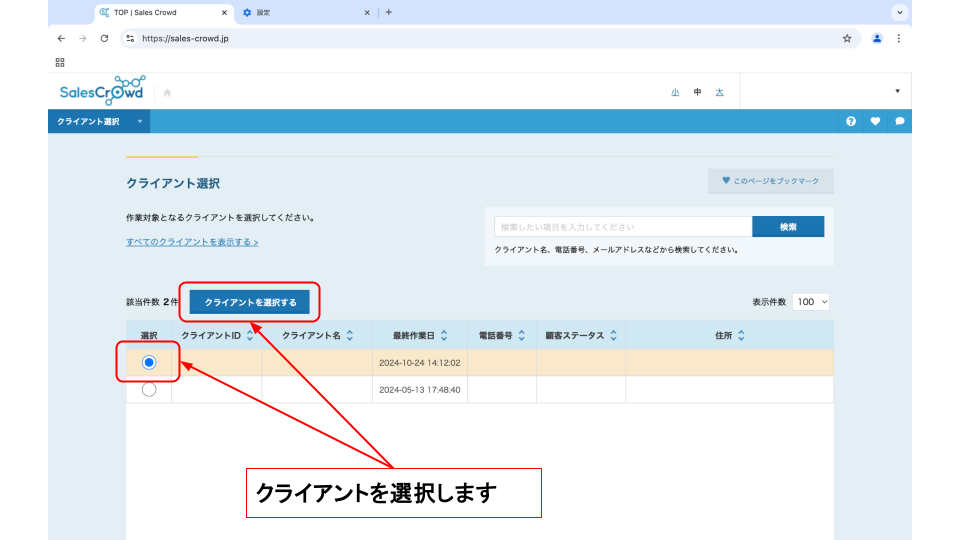Open the apps grid icon in bookmarks bar
The height and width of the screenshot is (540, 960).
(x=60, y=62)
